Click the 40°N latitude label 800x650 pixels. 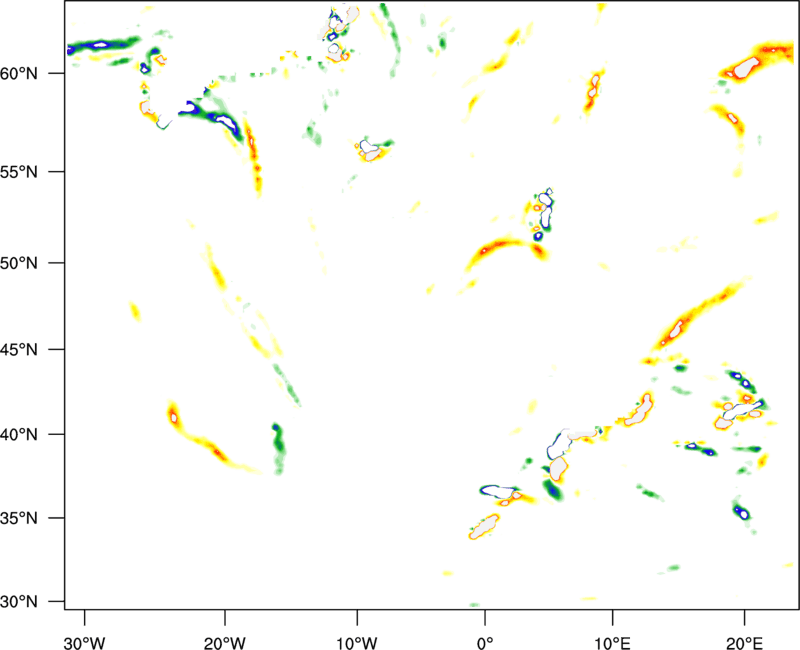pos(19,434)
